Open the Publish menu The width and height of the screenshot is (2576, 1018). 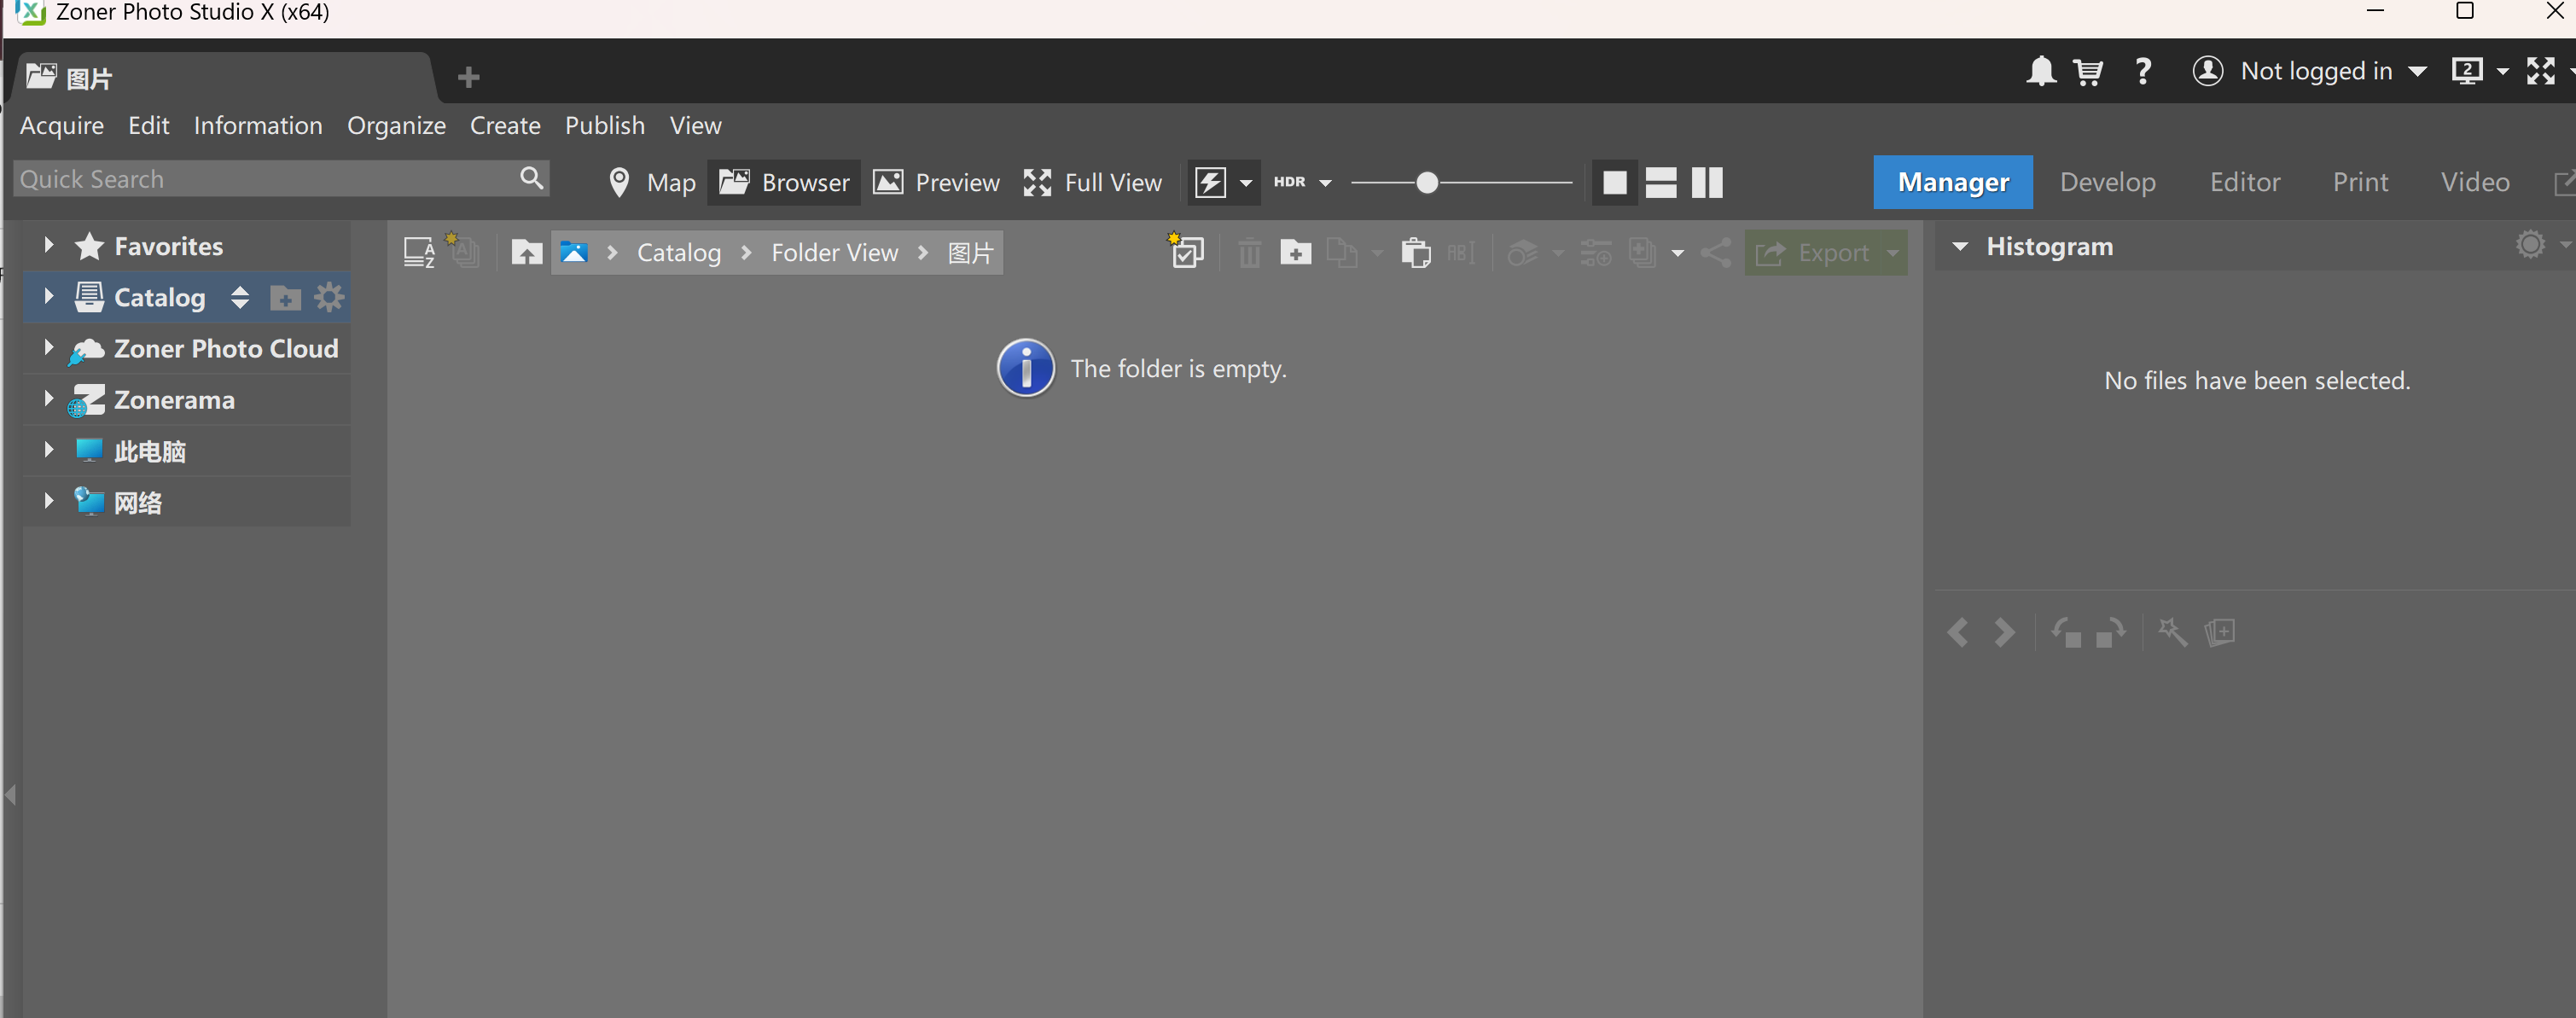click(x=604, y=125)
